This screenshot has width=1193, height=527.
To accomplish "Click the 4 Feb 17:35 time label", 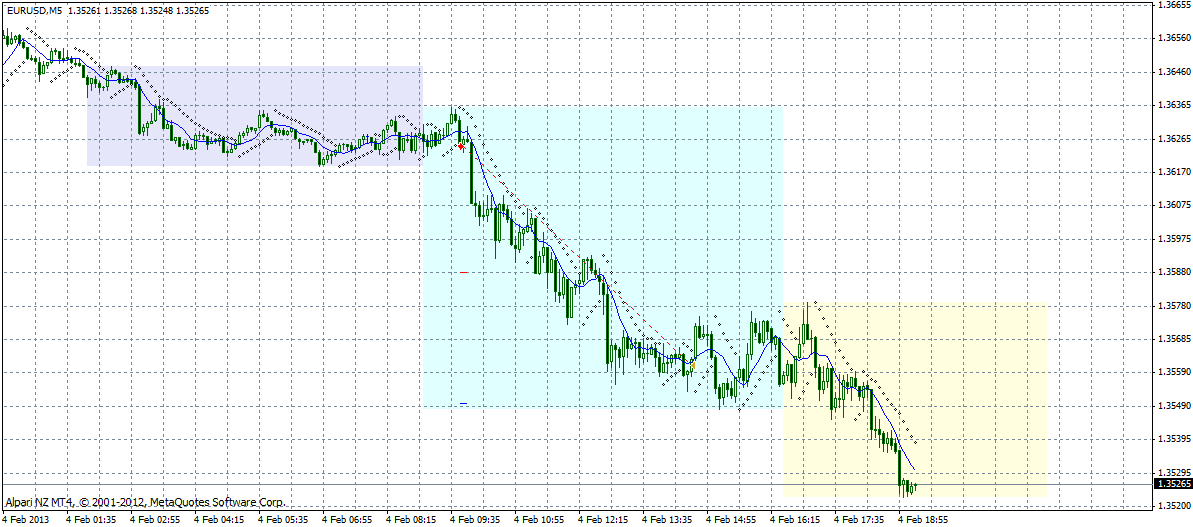I will tap(857, 521).
